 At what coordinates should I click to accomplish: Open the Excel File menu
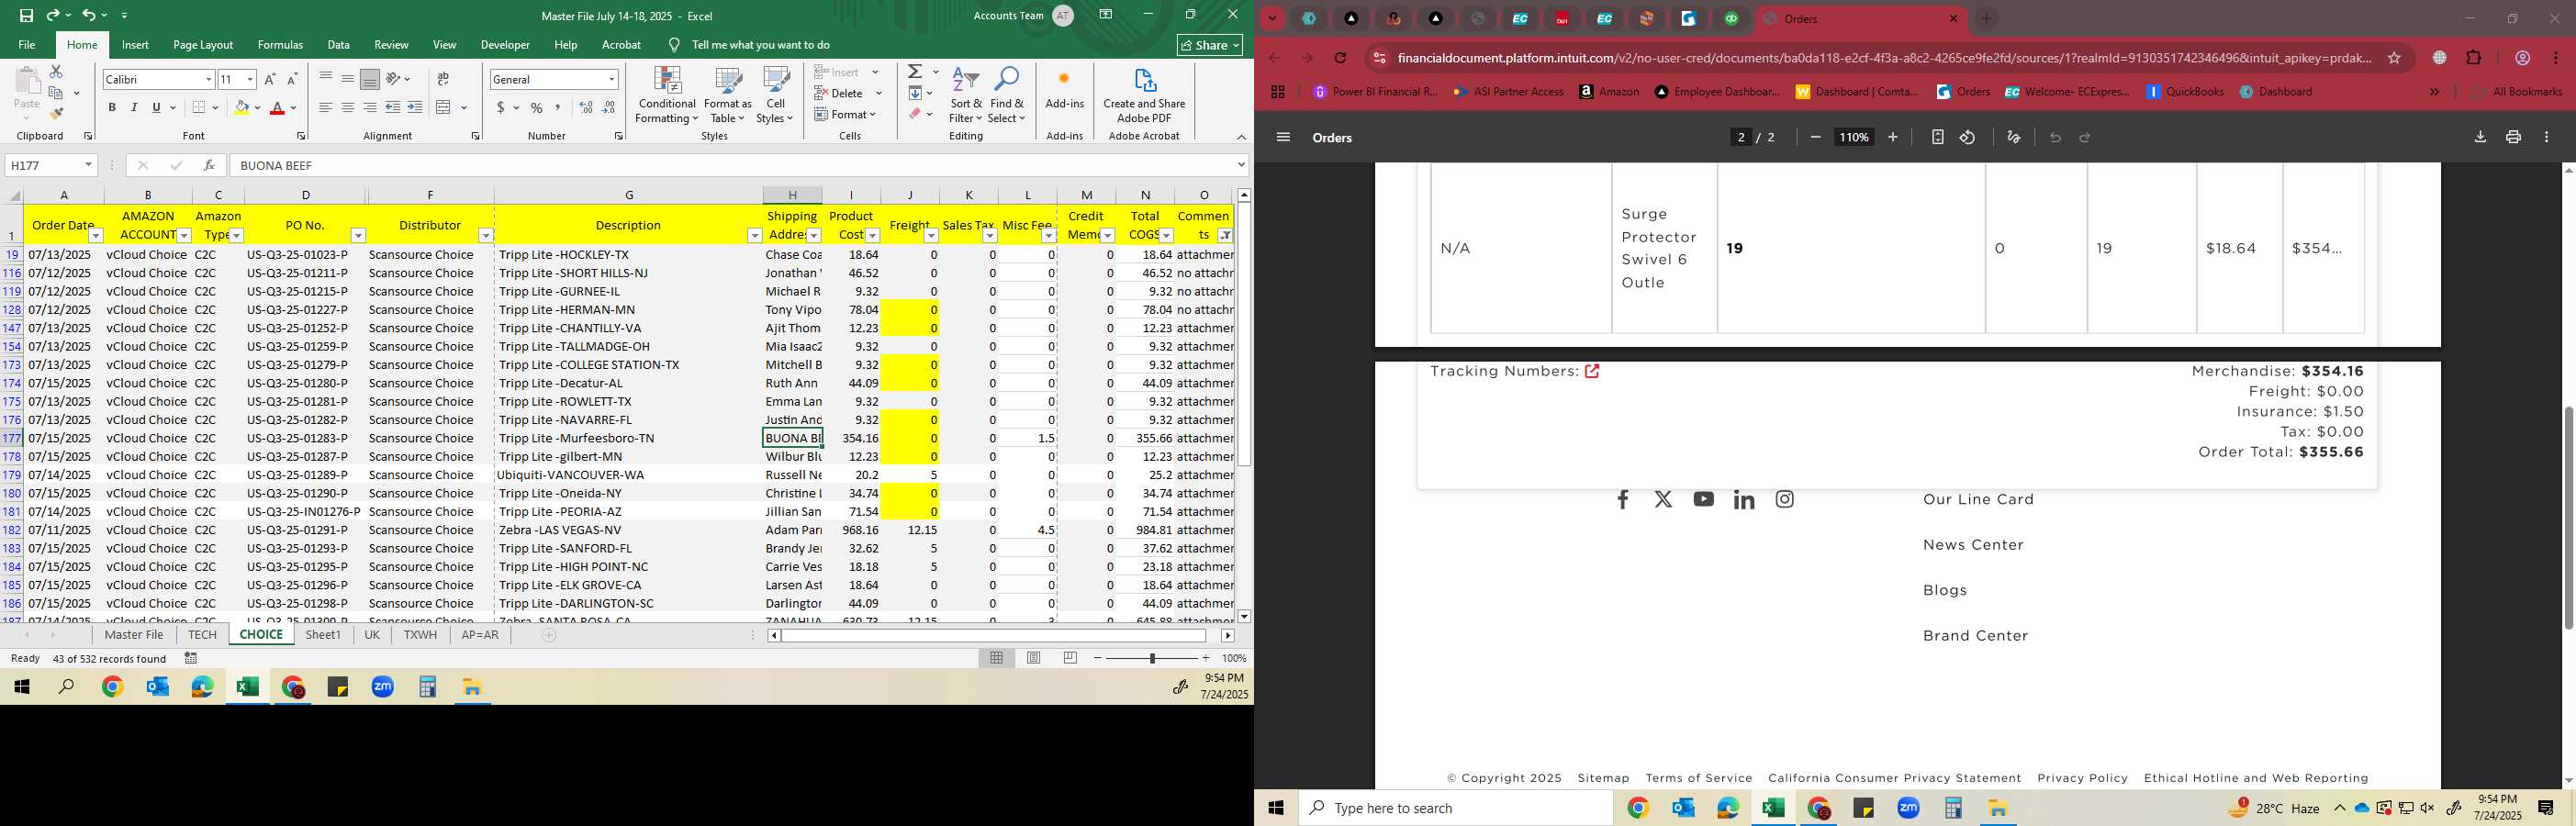pos(27,45)
